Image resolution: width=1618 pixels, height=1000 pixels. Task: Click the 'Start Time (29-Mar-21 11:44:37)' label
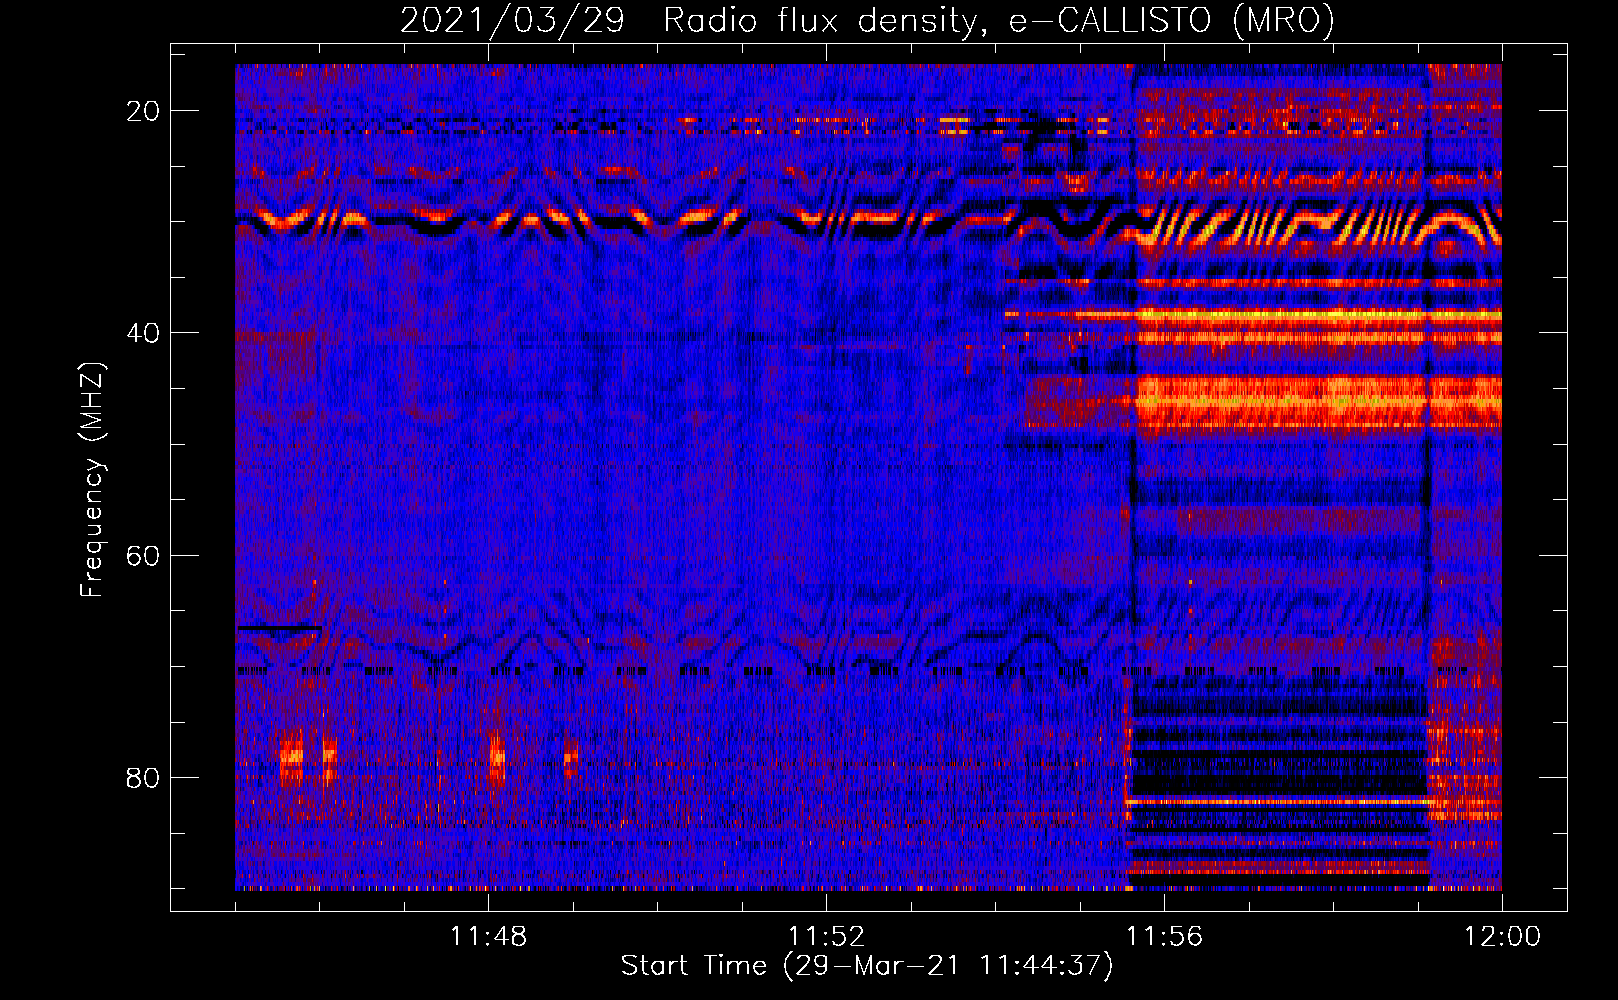coord(867,966)
